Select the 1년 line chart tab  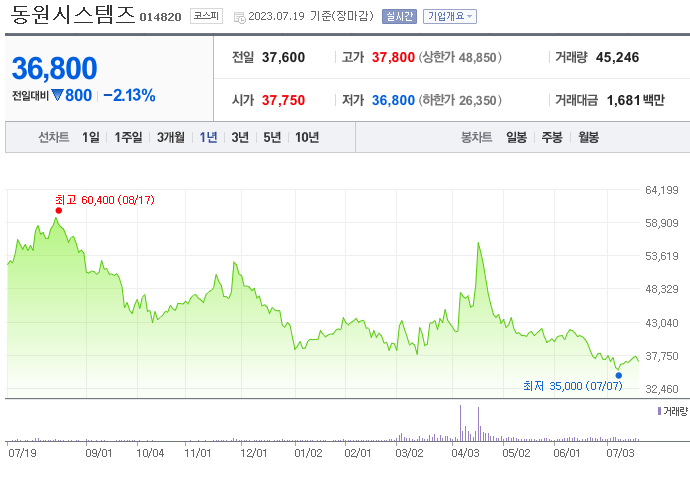[208, 137]
